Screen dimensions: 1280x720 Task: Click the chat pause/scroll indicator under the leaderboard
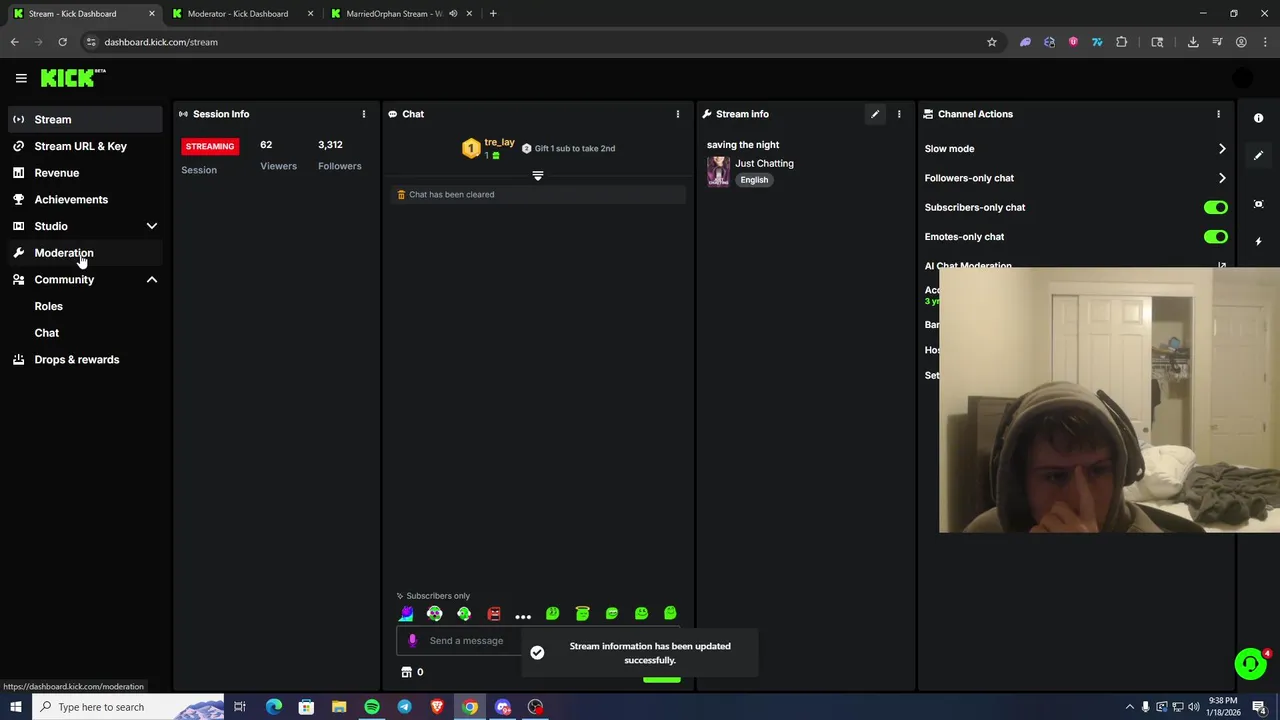click(x=538, y=176)
